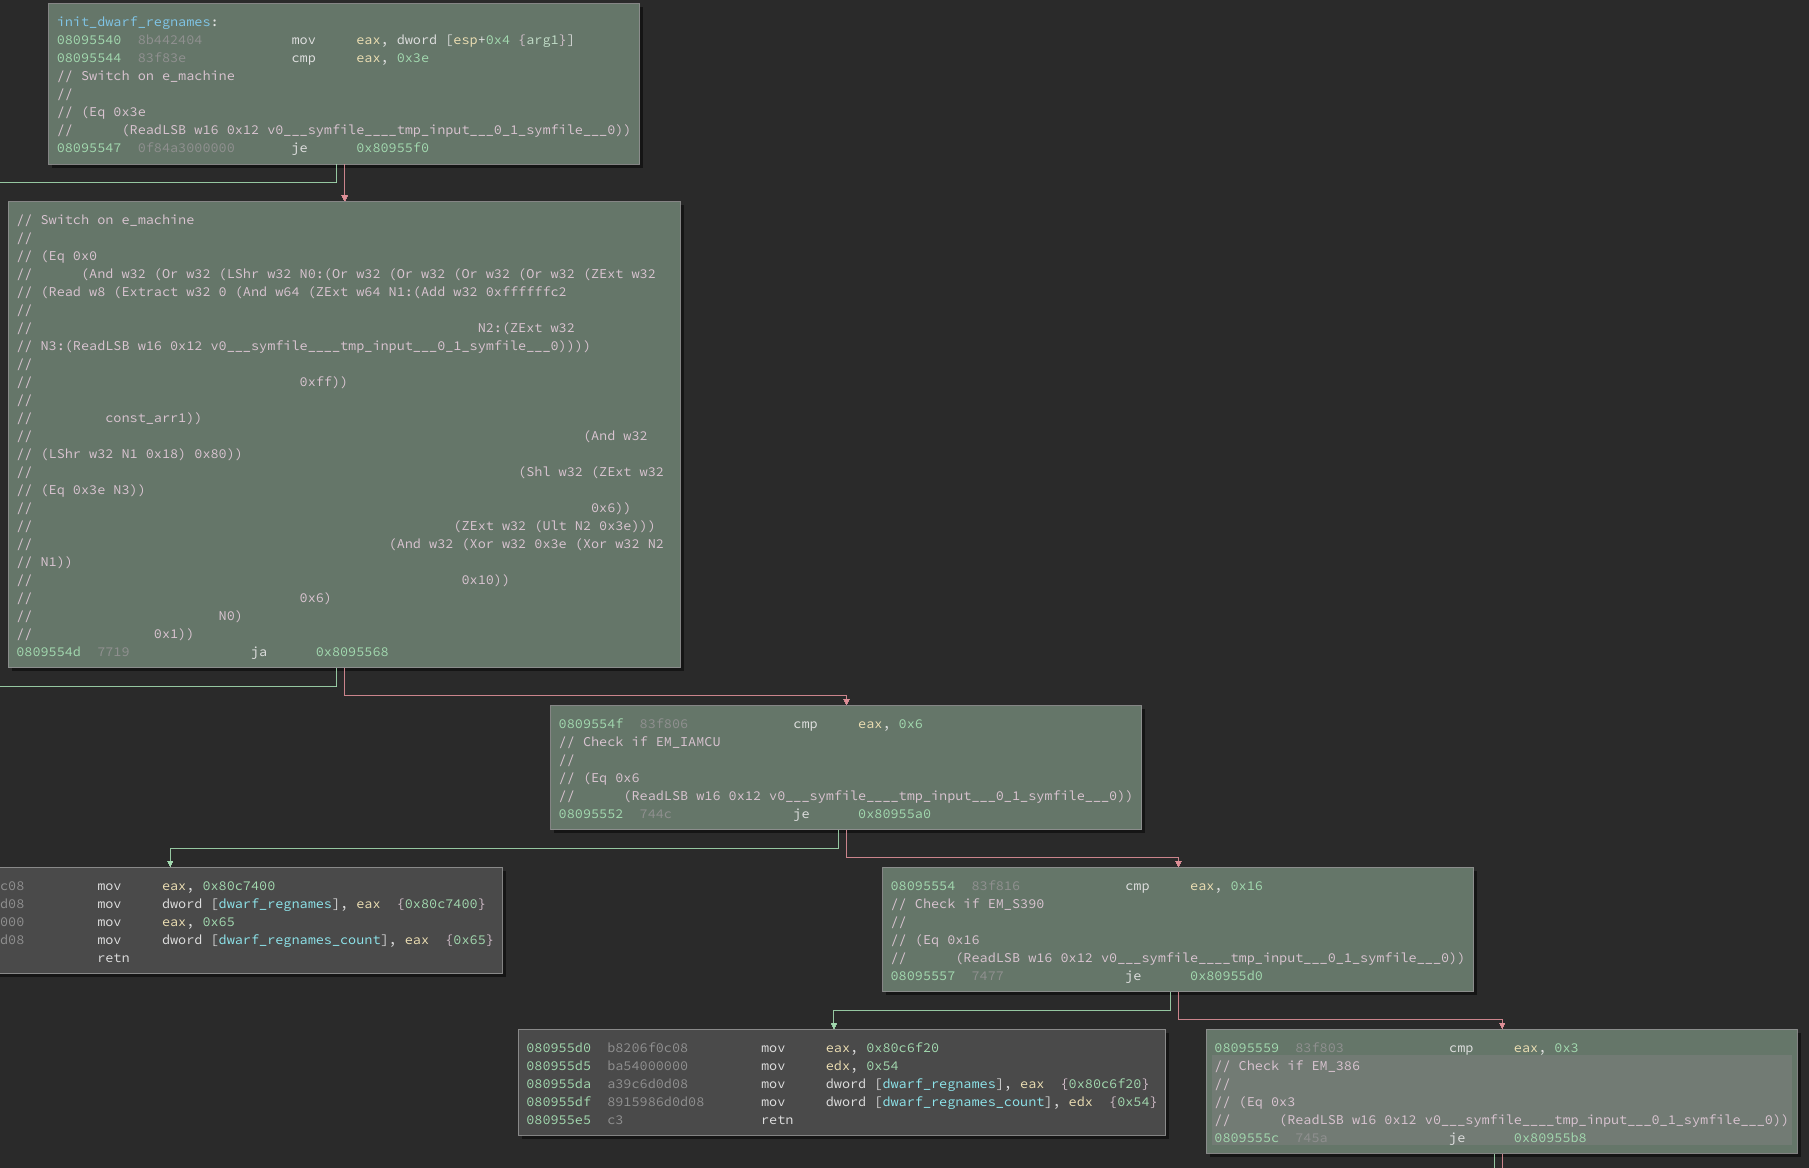Select jump target 0x80955a0 in EM_IAMCU block

894,814
